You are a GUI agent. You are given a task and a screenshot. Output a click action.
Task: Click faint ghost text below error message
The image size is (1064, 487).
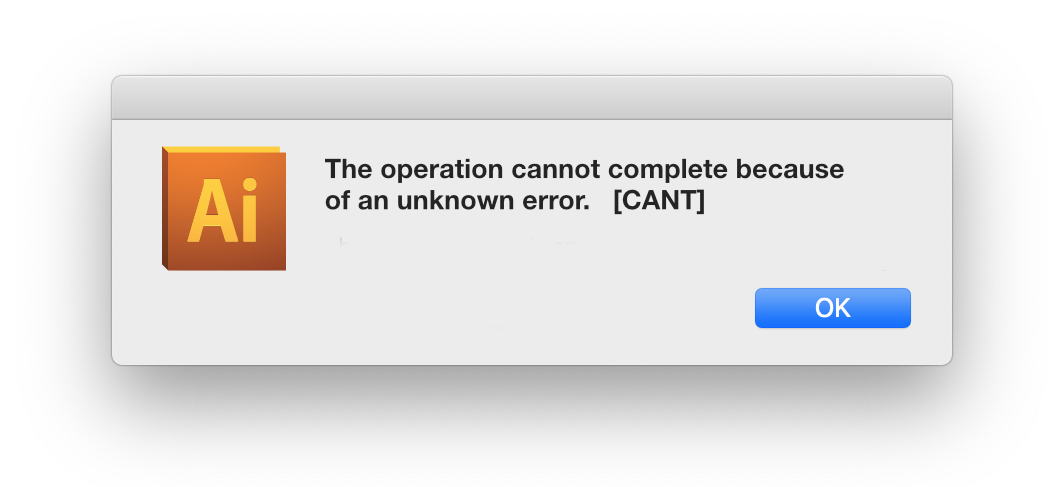(x=461, y=241)
